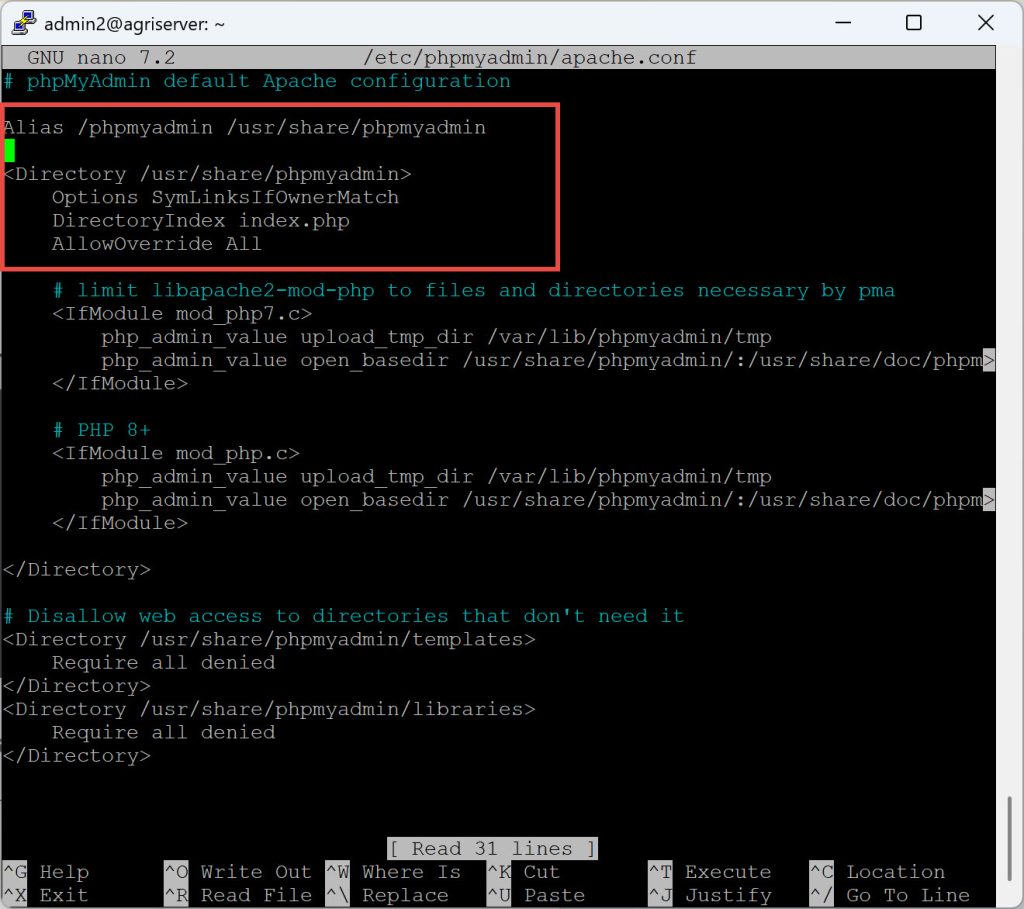Click the first '</Directory>' closing tag
This screenshot has width=1024, height=909.
[76, 570]
